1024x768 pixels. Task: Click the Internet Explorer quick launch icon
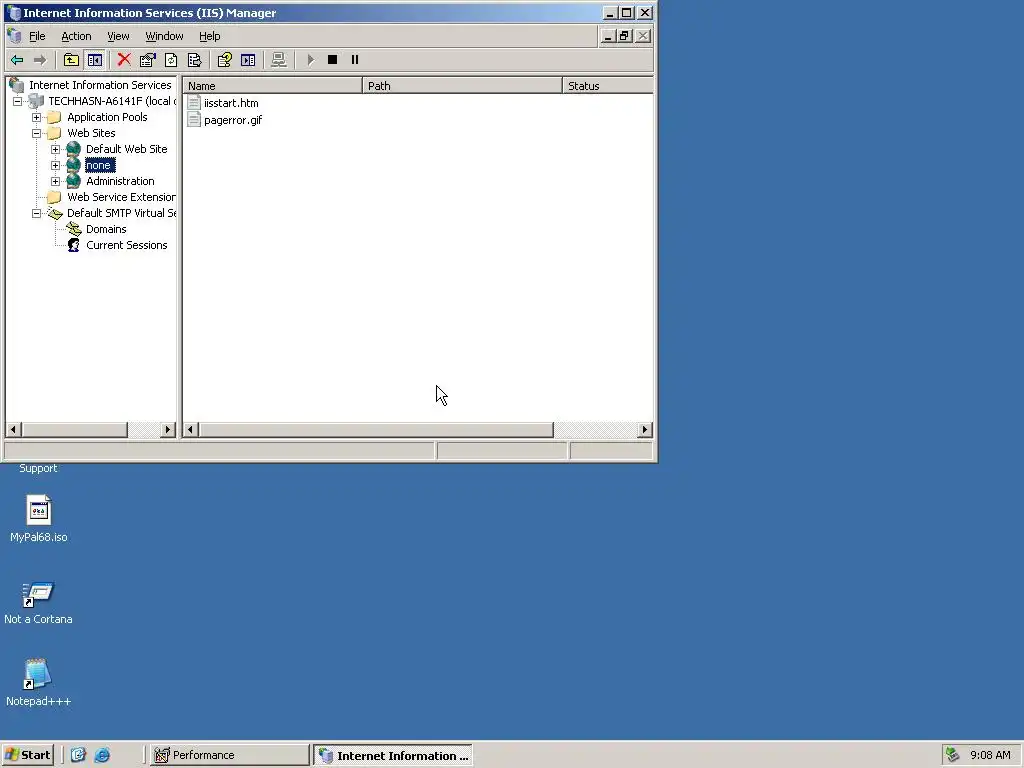click(103, 755)
